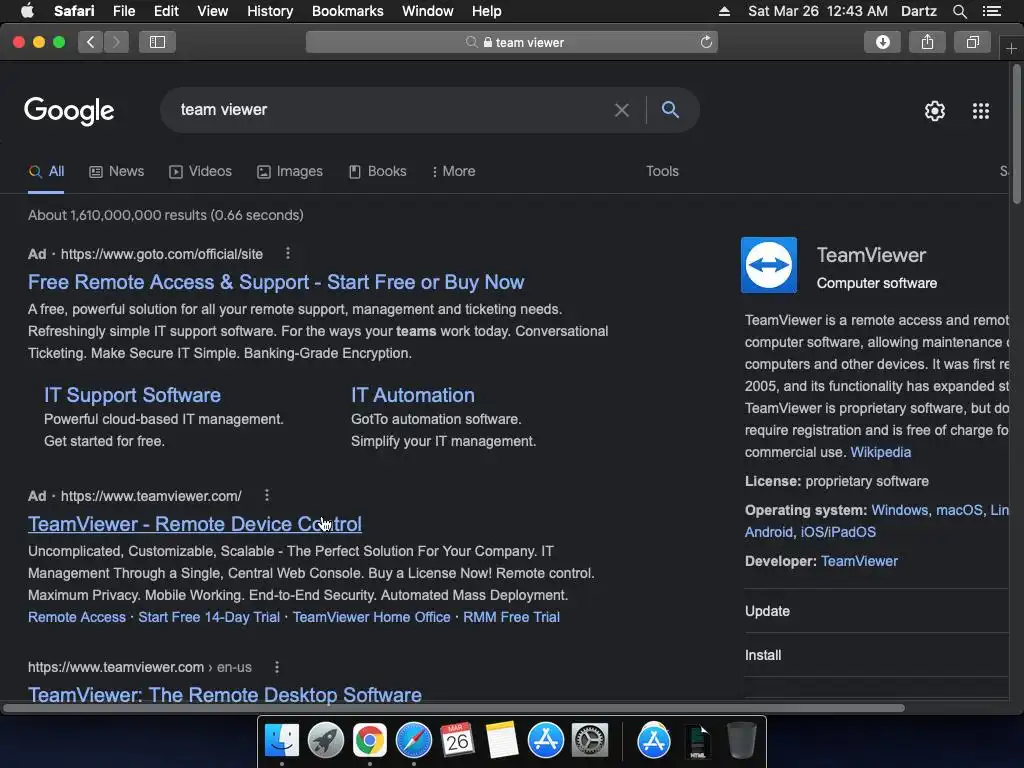The image size is (1024, 768).
Task: Switch to the Images results tab
Action: [290, 172]
